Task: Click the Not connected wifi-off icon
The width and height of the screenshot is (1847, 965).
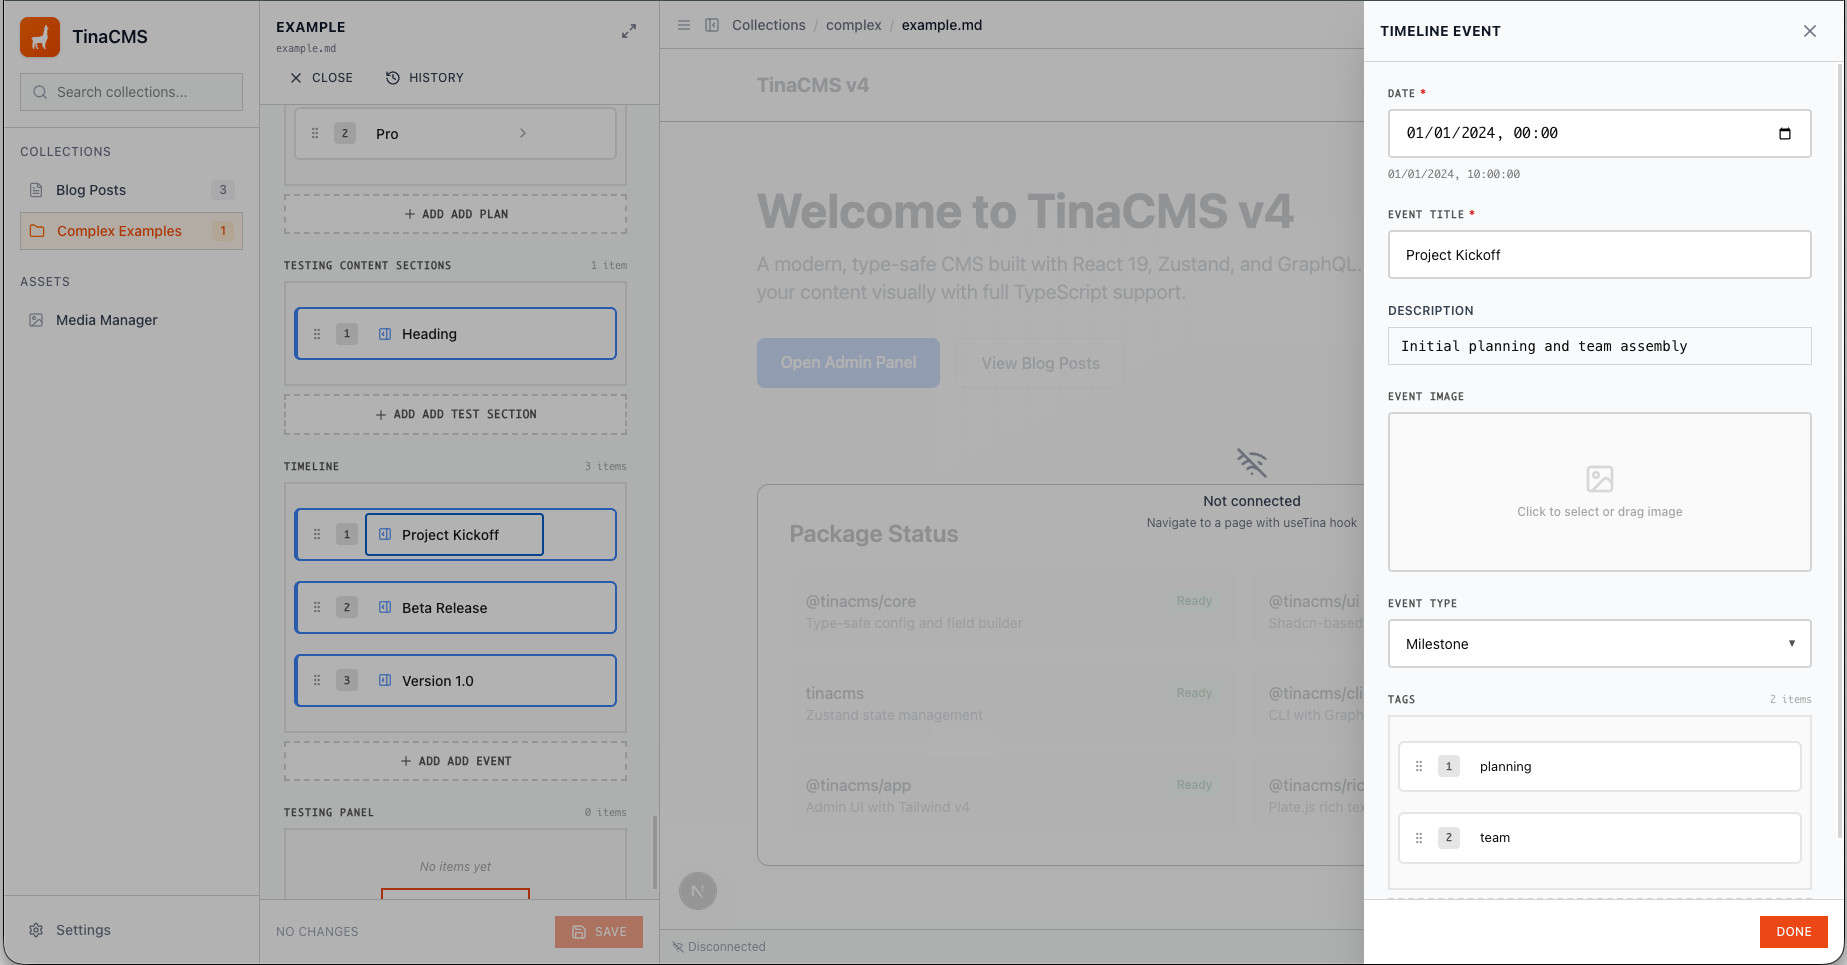Action: click(x=1252, y=463)
